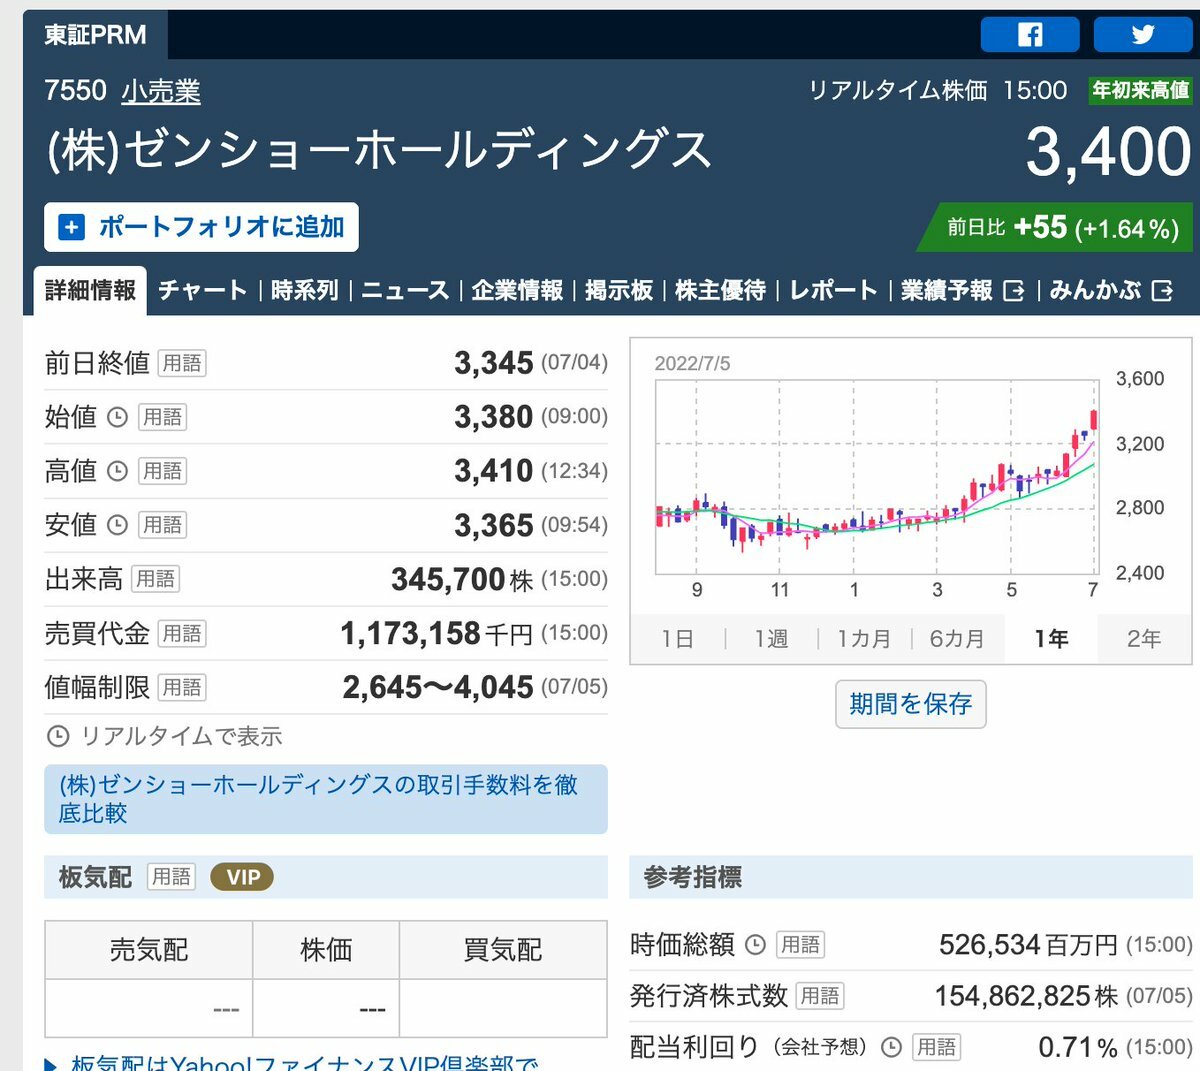The image size is (1200, 1071).
Task: Open 用語 glossary for 板気配
Action: [x=171, y=877]
